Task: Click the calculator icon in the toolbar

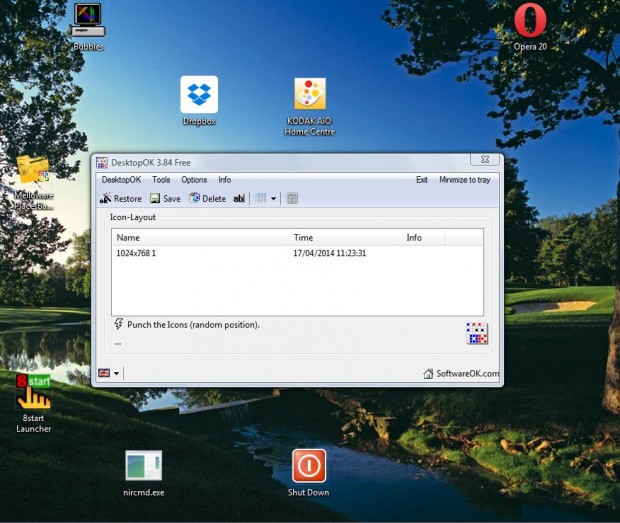Action: tap(292, 199)
